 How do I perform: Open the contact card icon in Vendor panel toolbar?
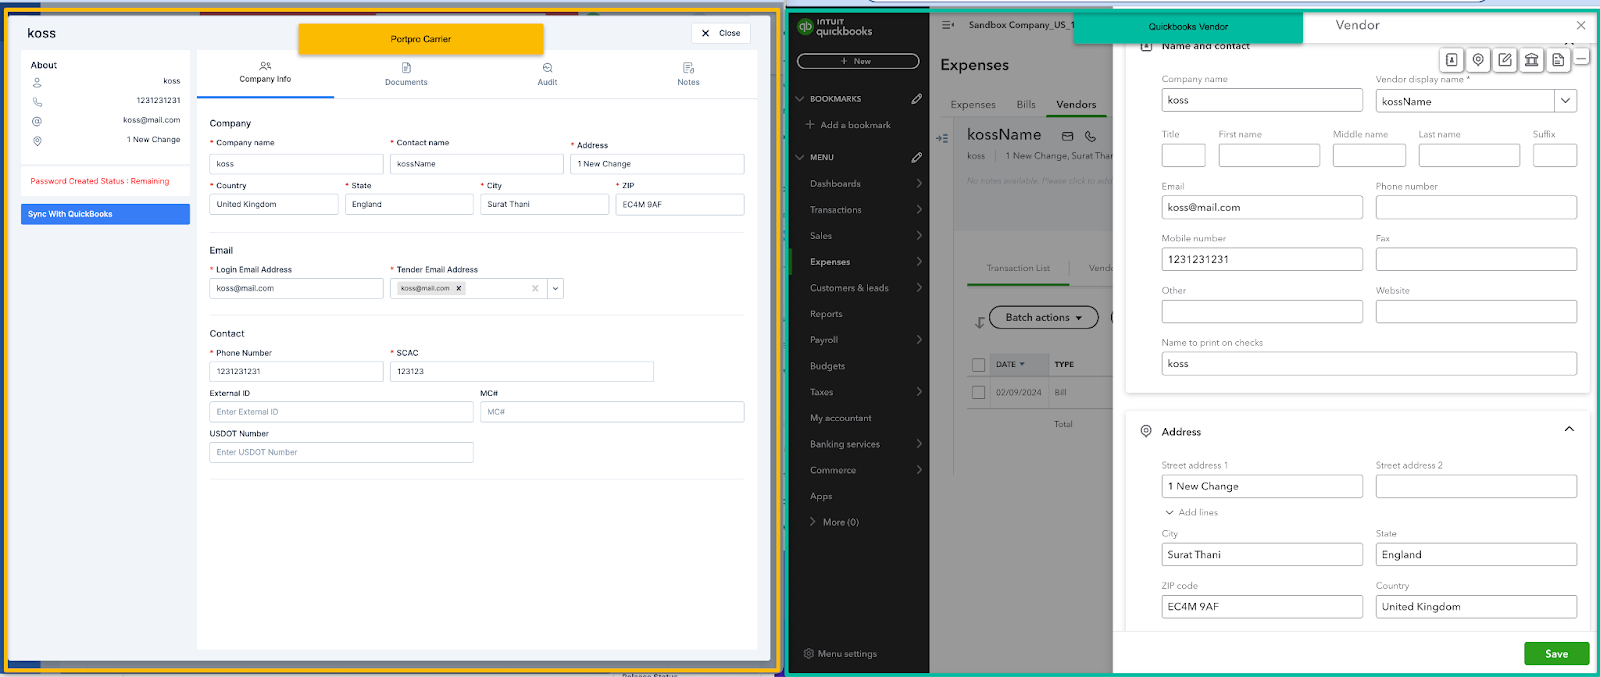click(x=1452, y=60)
